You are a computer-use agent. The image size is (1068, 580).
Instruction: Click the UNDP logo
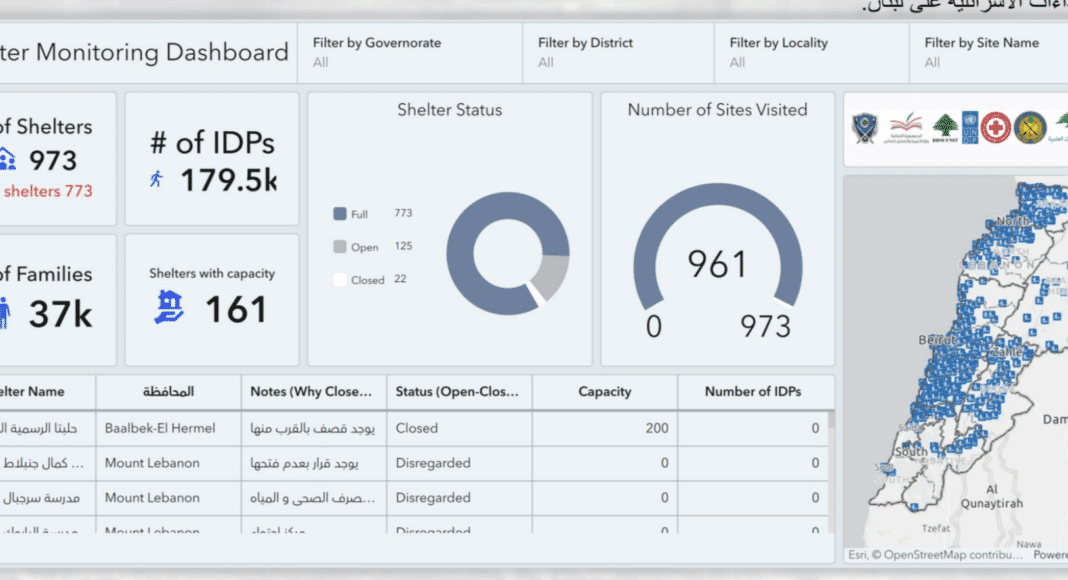click(969, 127)
